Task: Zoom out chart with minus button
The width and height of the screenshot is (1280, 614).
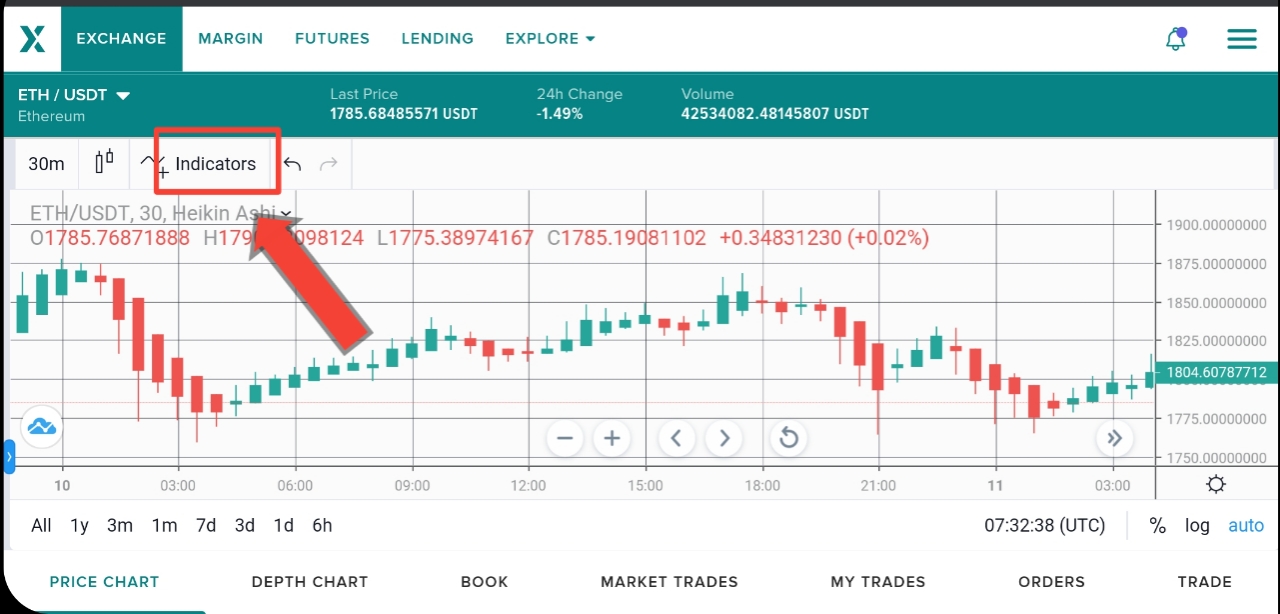Action: tap(565, 438)
